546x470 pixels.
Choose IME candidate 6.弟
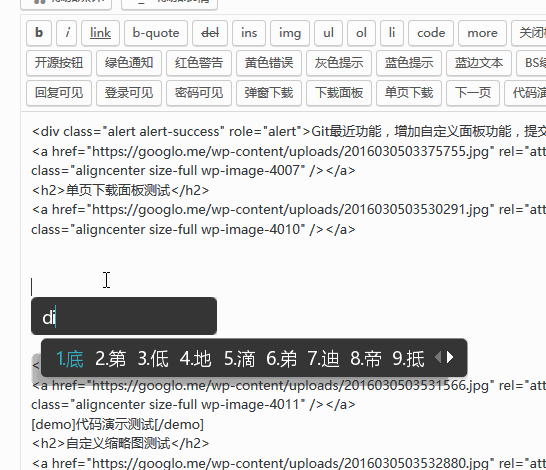281,359
